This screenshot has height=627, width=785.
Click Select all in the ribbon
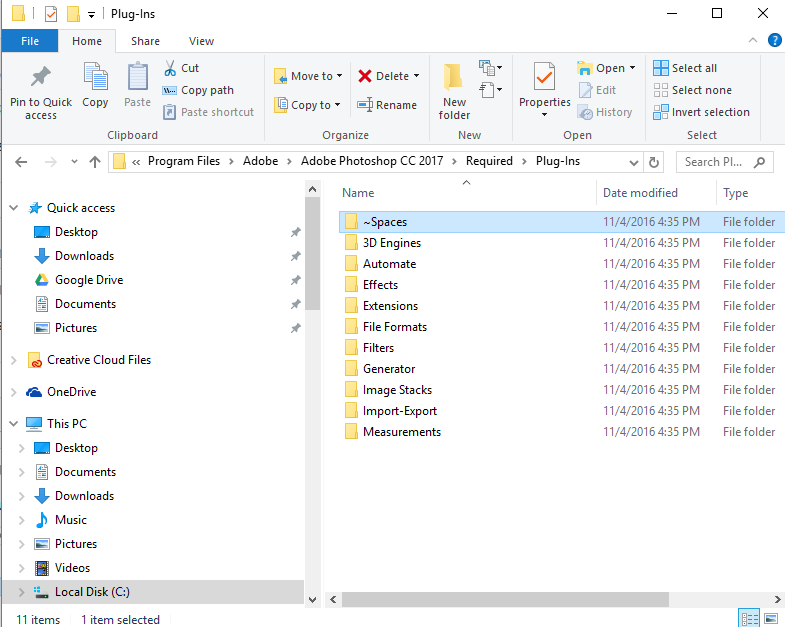(x=686, y=68)
